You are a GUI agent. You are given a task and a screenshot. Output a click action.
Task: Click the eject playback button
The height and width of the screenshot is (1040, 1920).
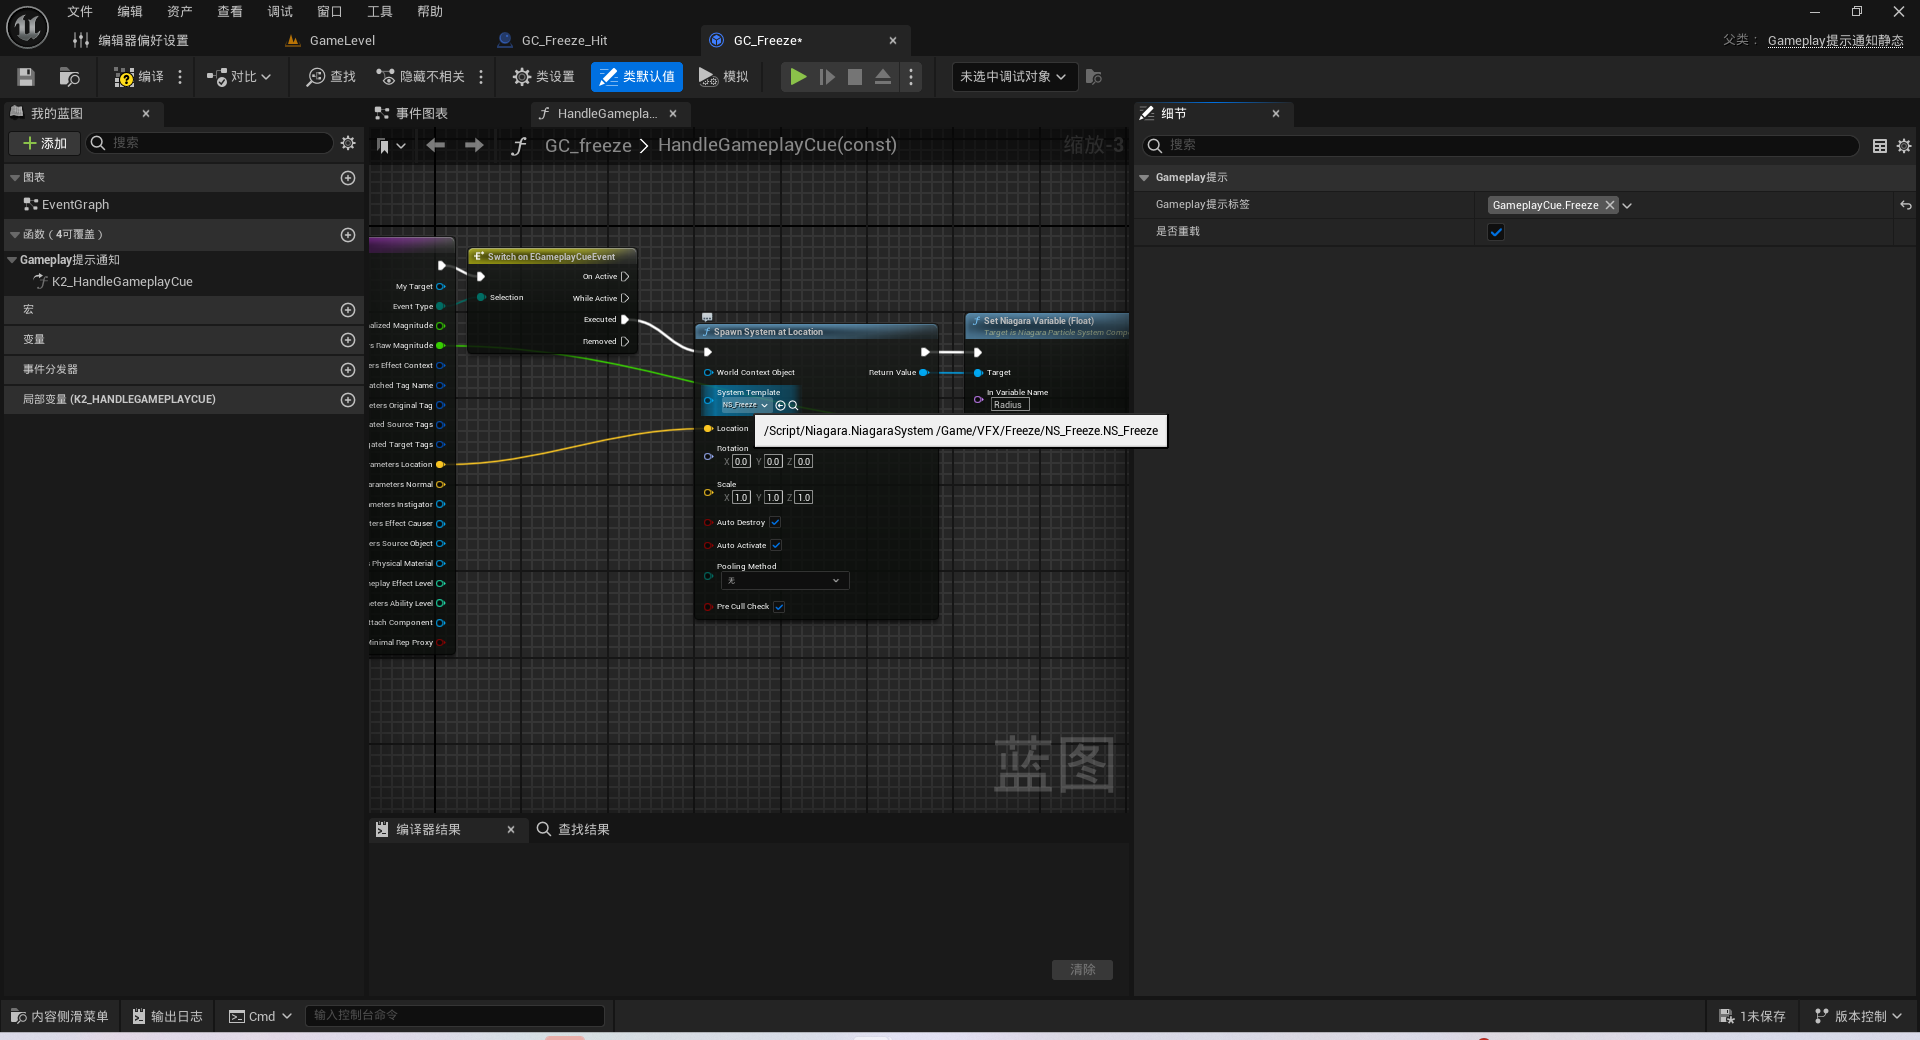coord(883,77)
